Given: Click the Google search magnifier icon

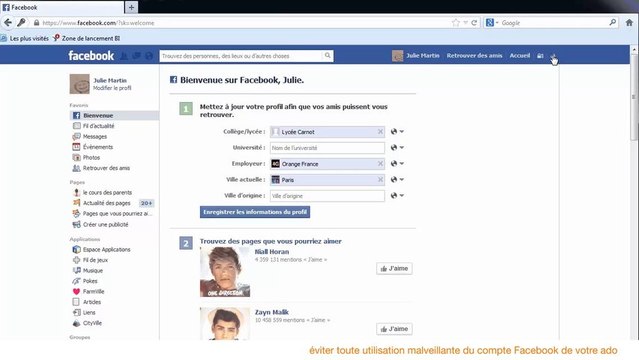Looking at the screenshot, I should (x=613, y=22).
